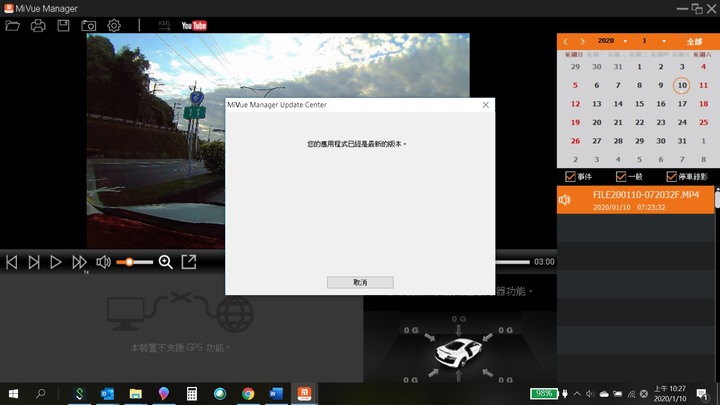
Task: Open Windows Start menu
Action: coord(13,394)
